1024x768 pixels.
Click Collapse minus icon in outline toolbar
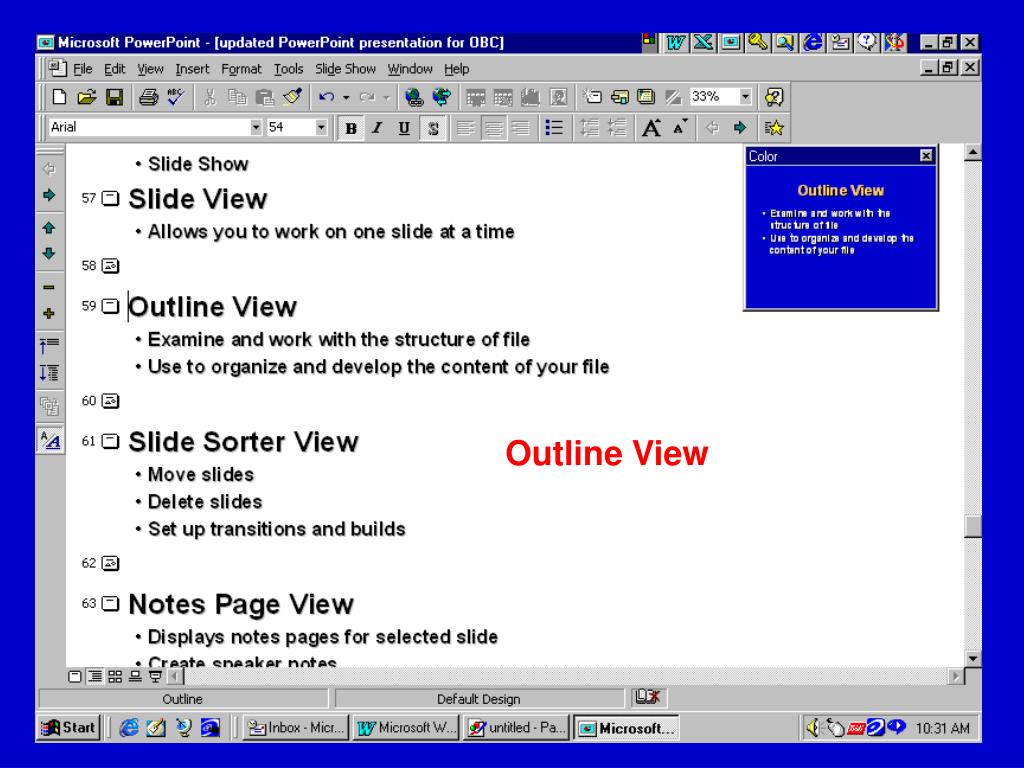(x=49, y=287)
